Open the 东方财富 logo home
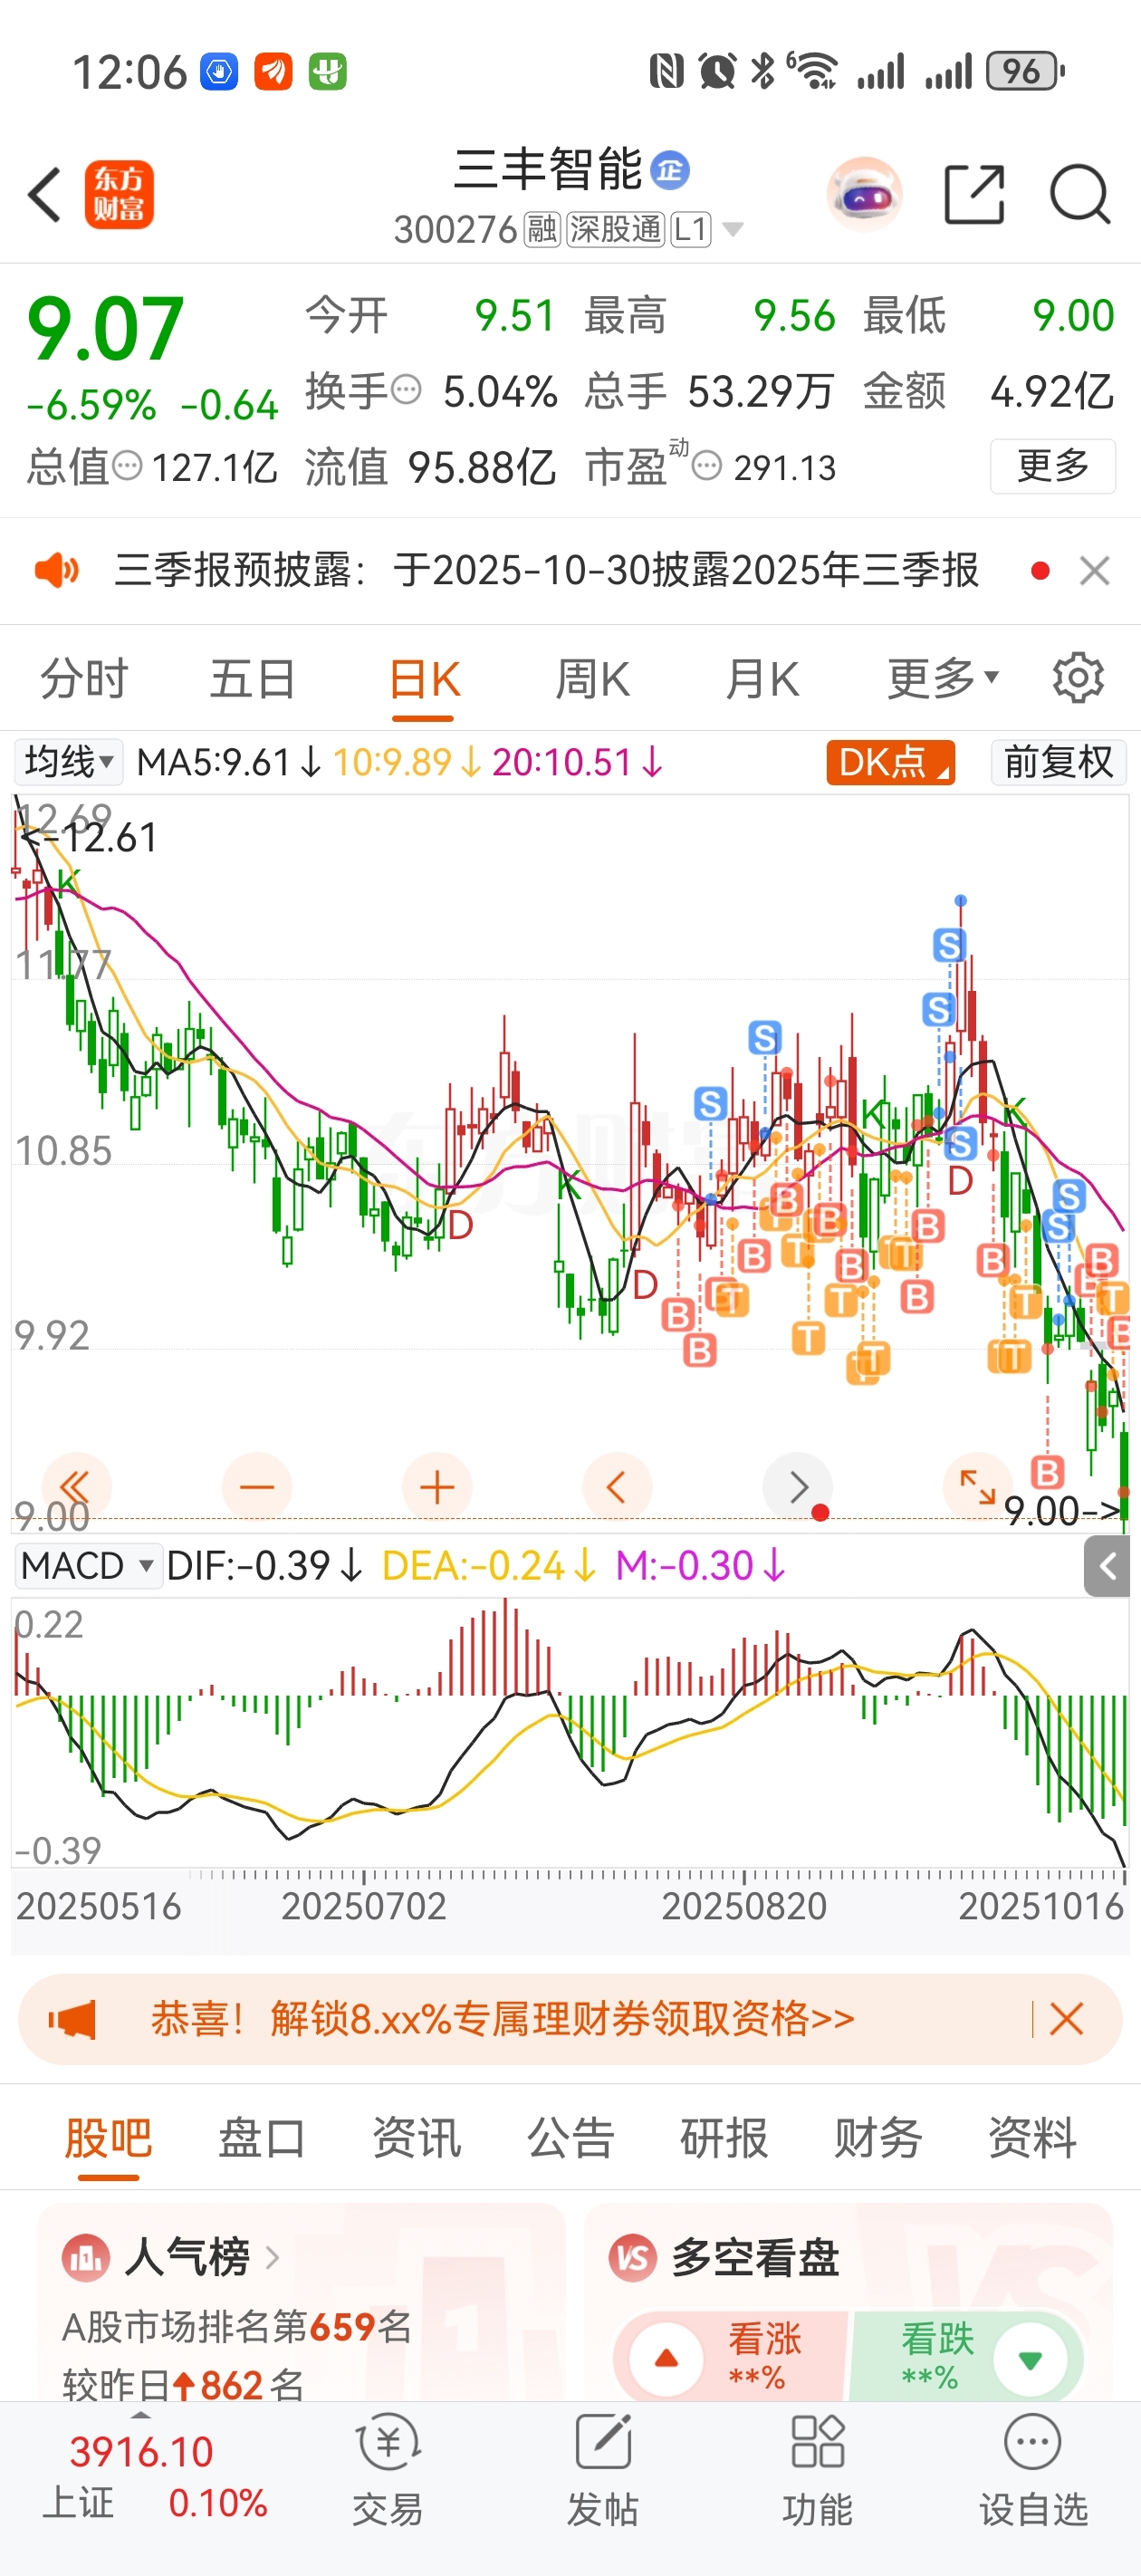The width and height of the screenshot is (1141, 2576). (119, 194)
